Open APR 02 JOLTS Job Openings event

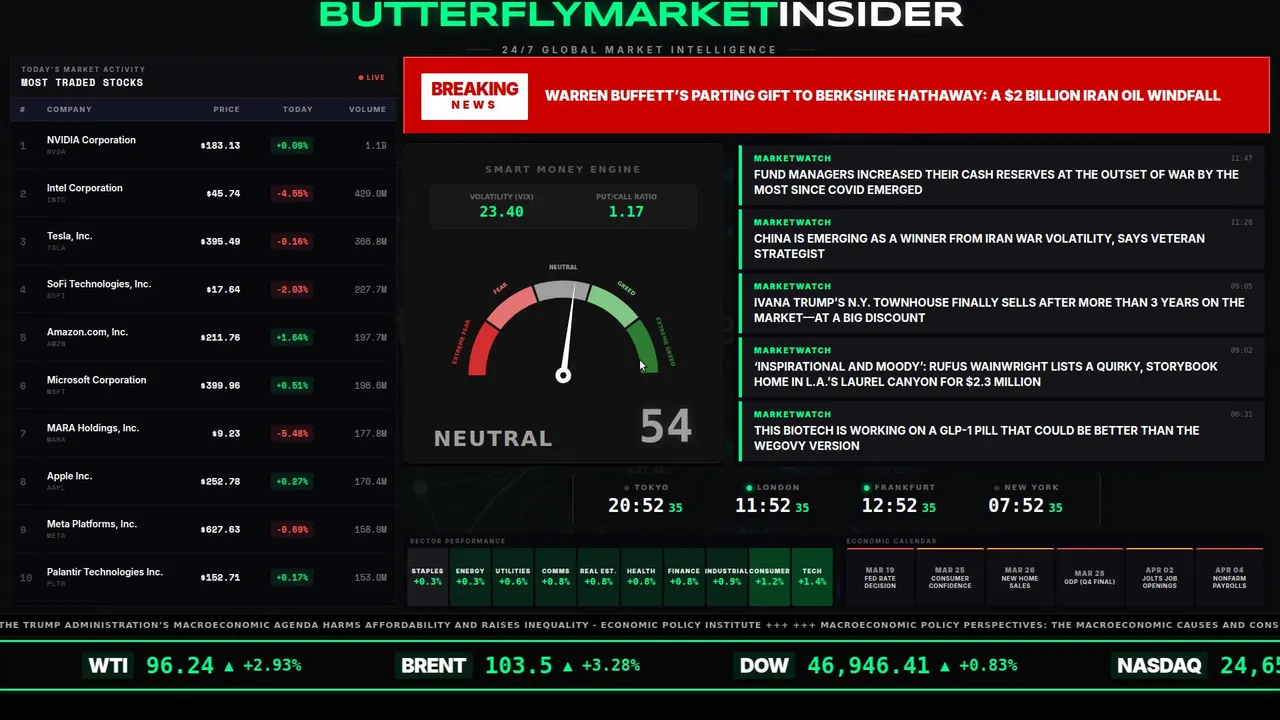pyautogui.click(x=1160, y=577)
